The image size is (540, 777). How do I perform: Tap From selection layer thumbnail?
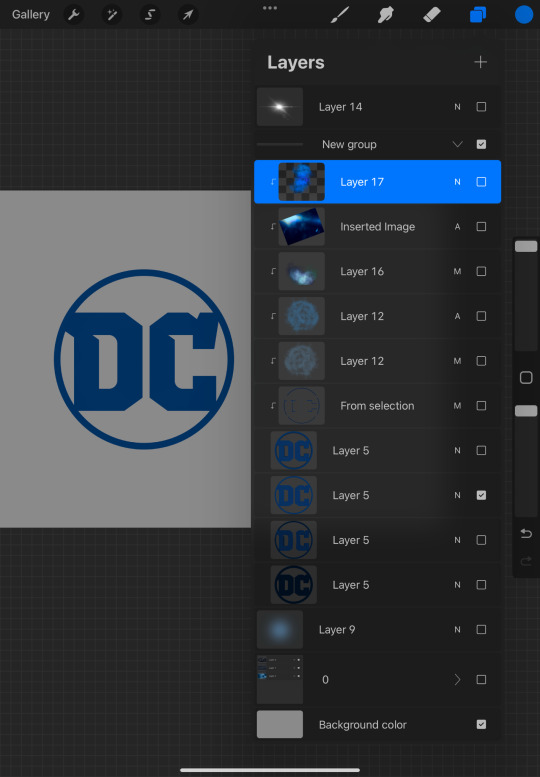pyautogui.click(x=302, y=405)
